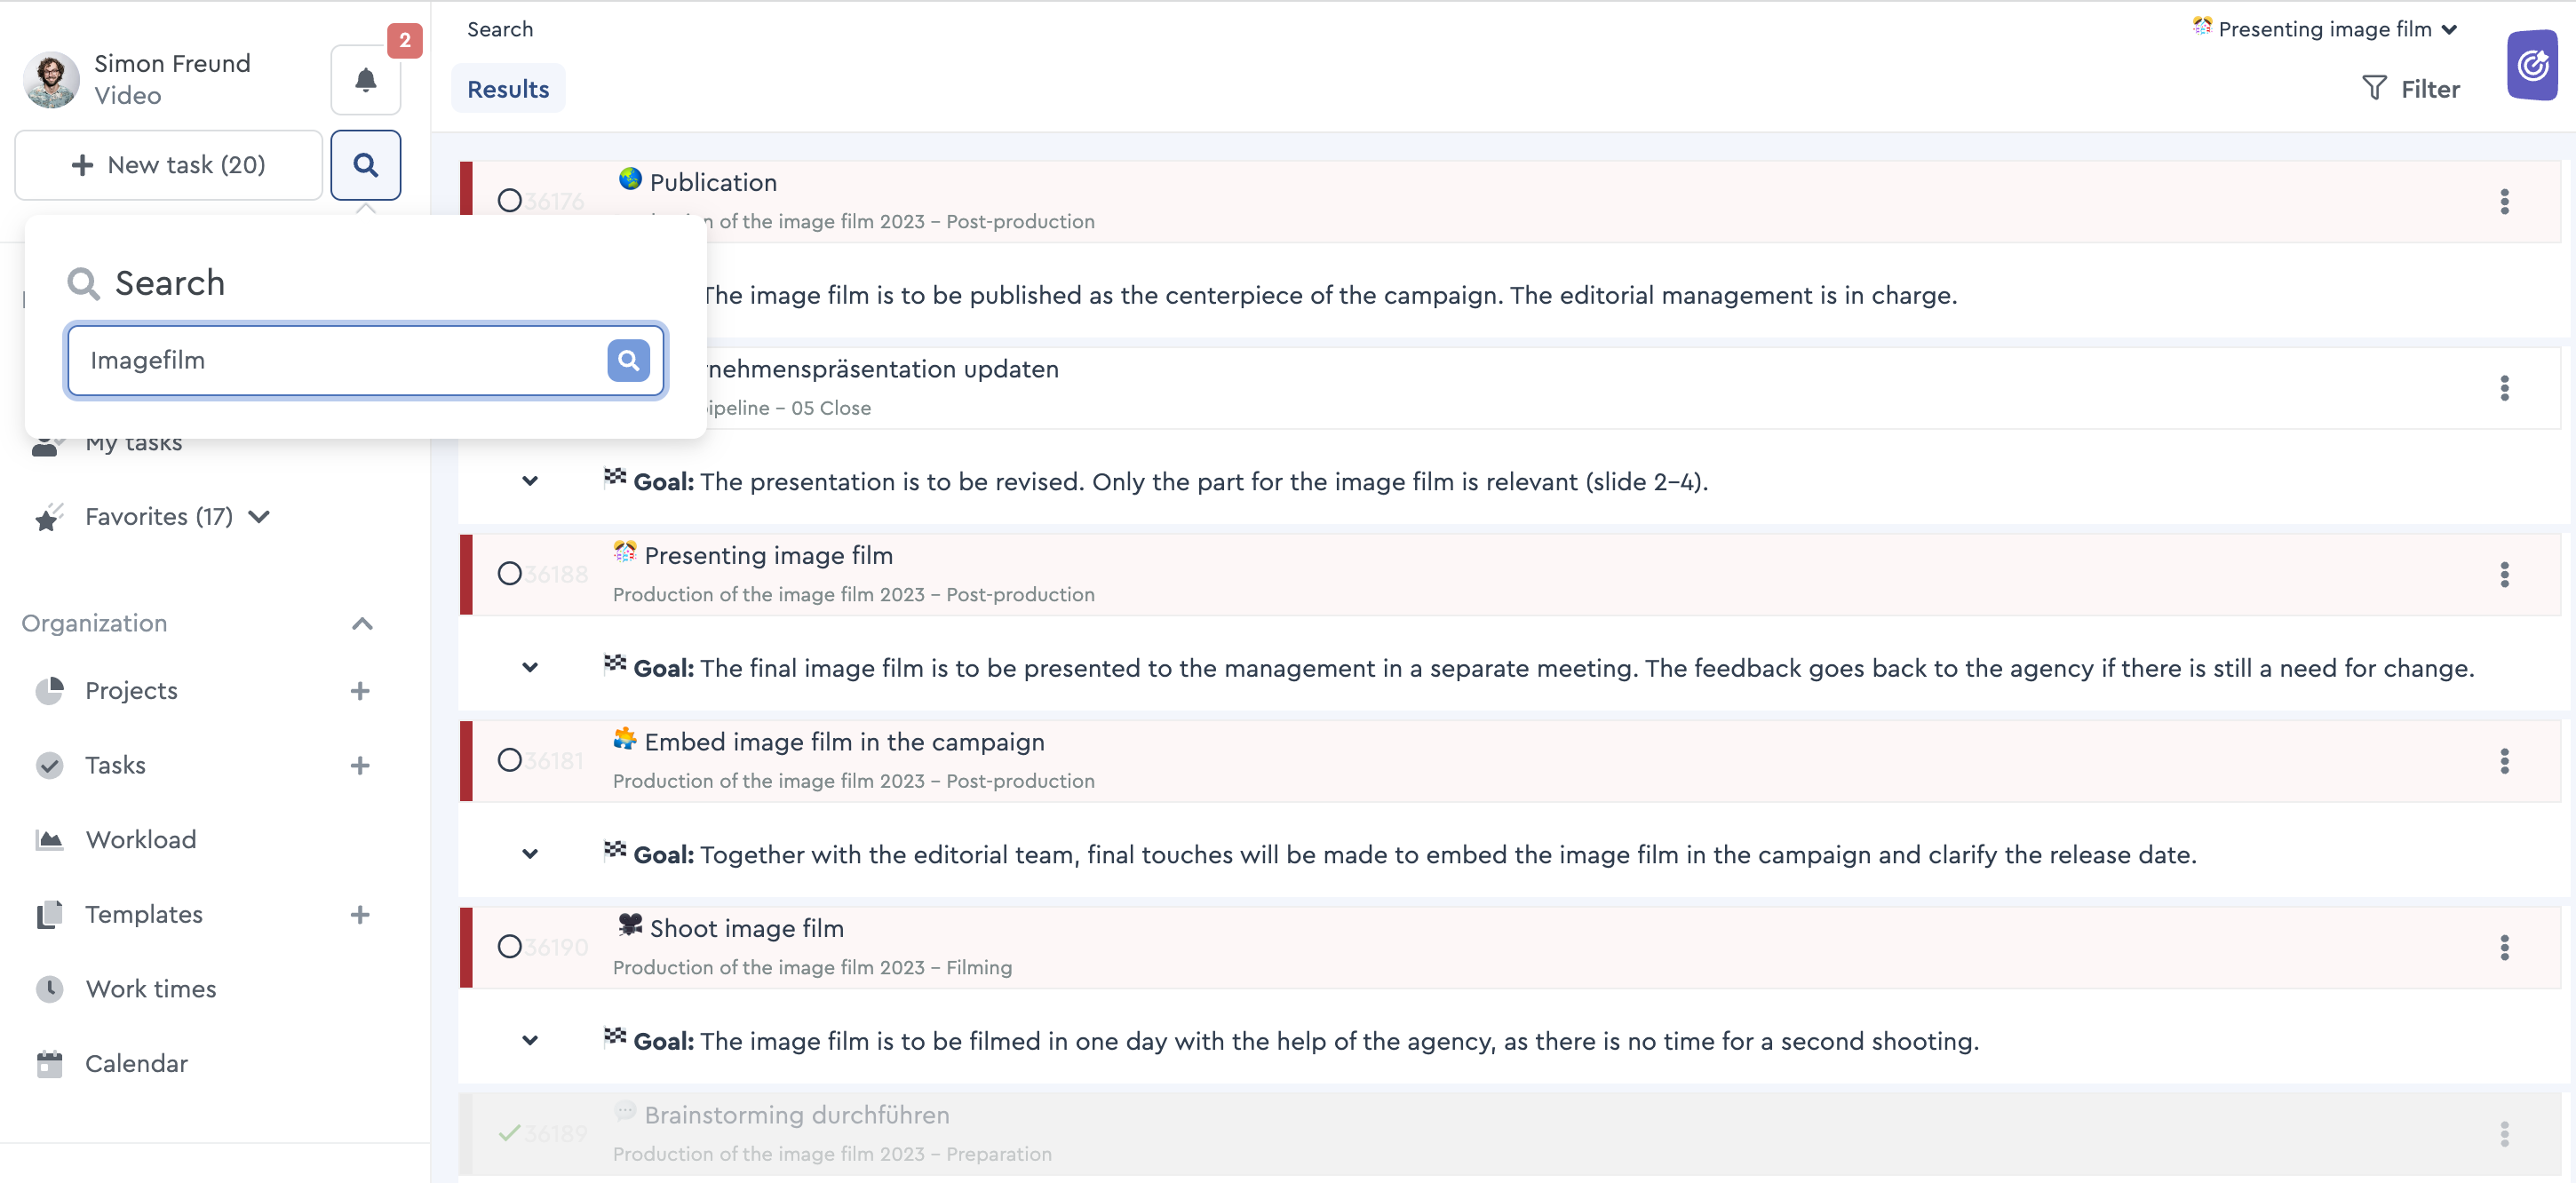
Task: Click the Templates document icon
Action: [49, 915]
